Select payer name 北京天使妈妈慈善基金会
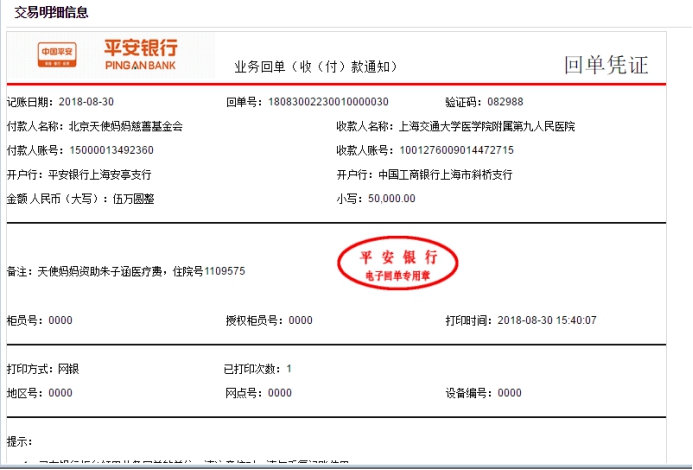Screen dimensions: 693x470 126,126
